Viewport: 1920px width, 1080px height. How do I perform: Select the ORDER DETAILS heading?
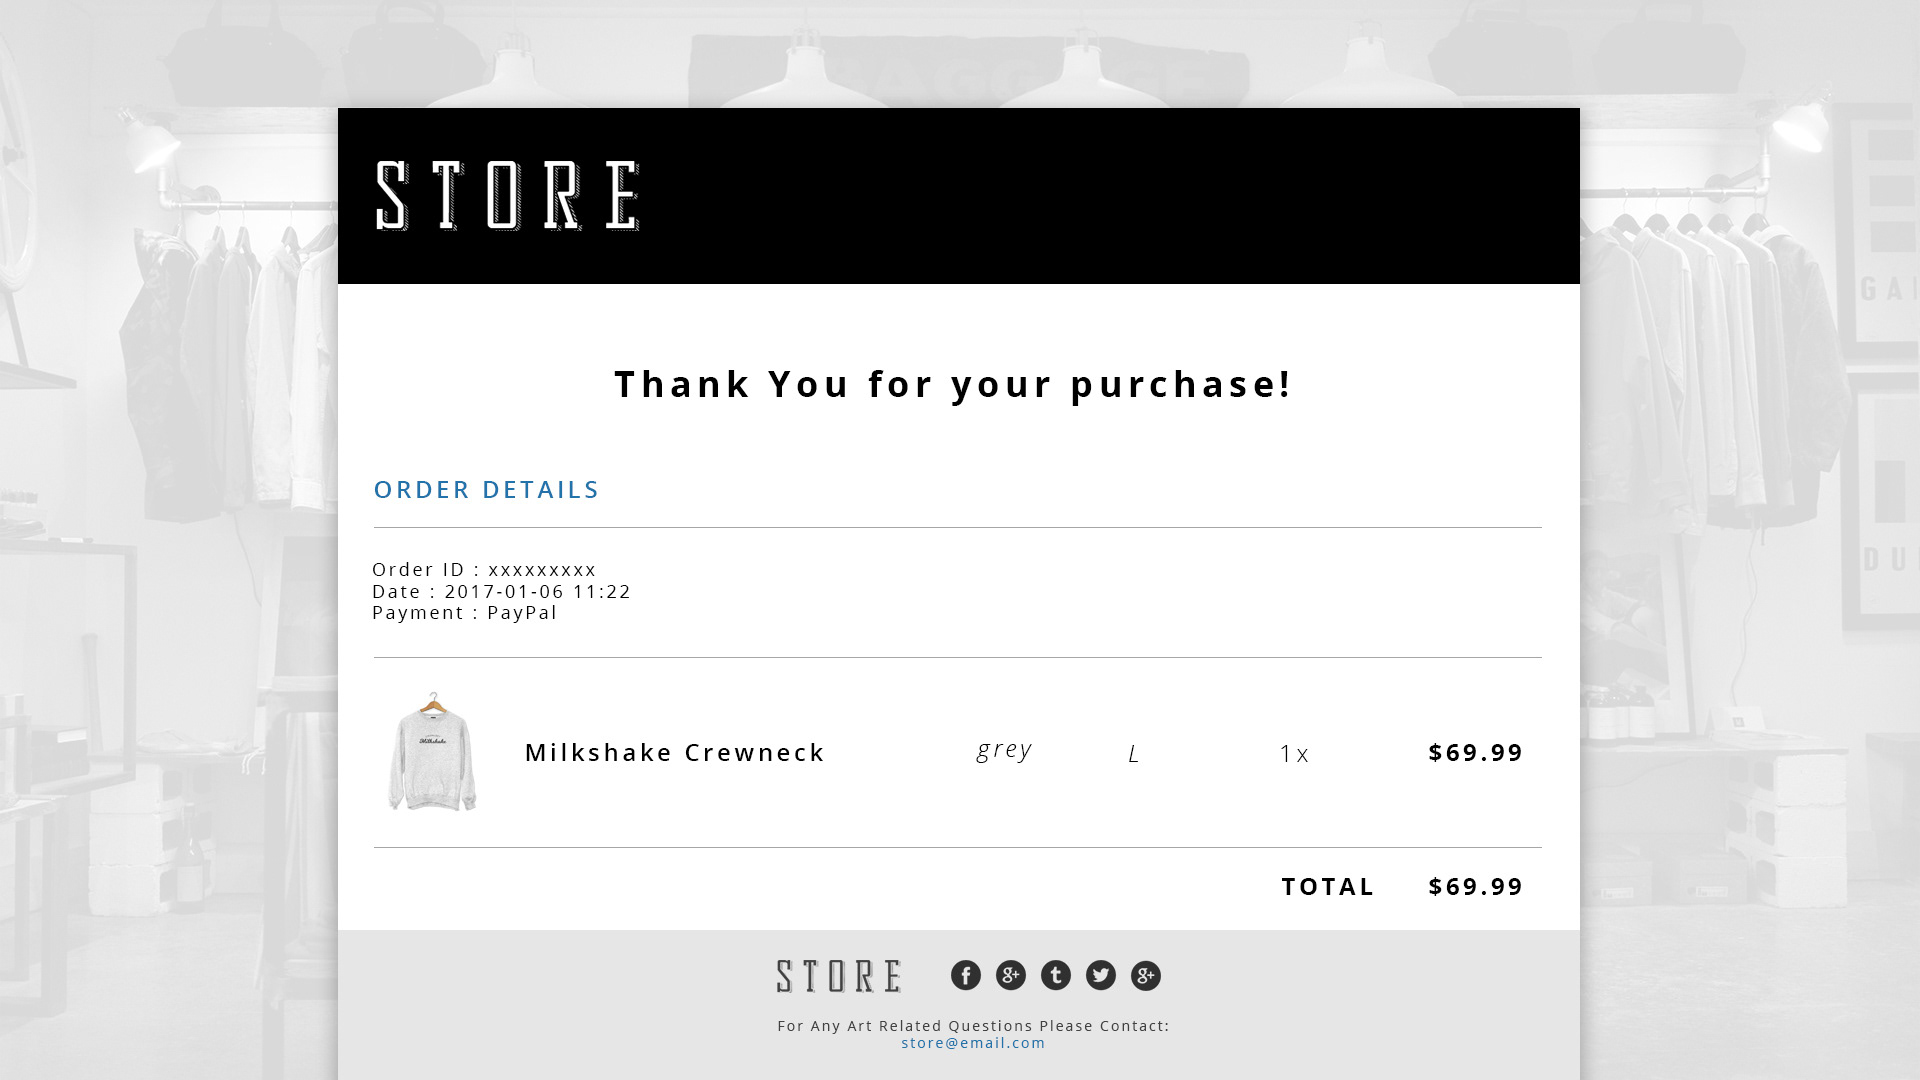coord(486,489)
